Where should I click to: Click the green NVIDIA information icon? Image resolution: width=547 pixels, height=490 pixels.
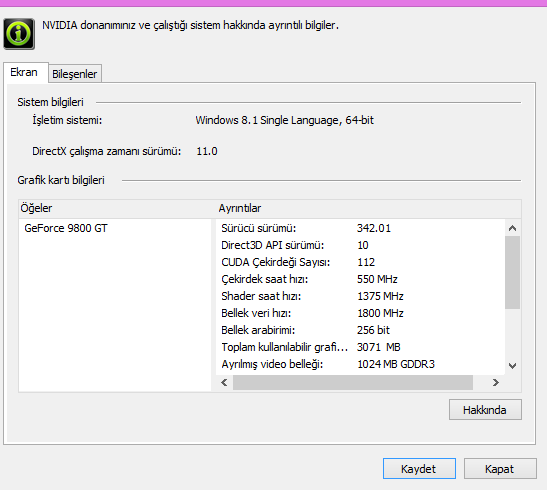(x=19, y=34)
